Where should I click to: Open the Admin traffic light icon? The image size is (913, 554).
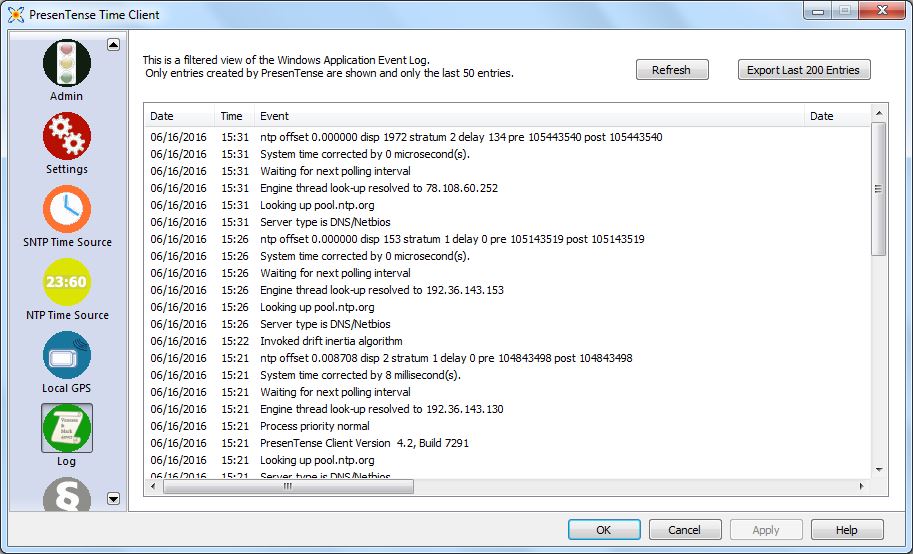coord(67,62)
